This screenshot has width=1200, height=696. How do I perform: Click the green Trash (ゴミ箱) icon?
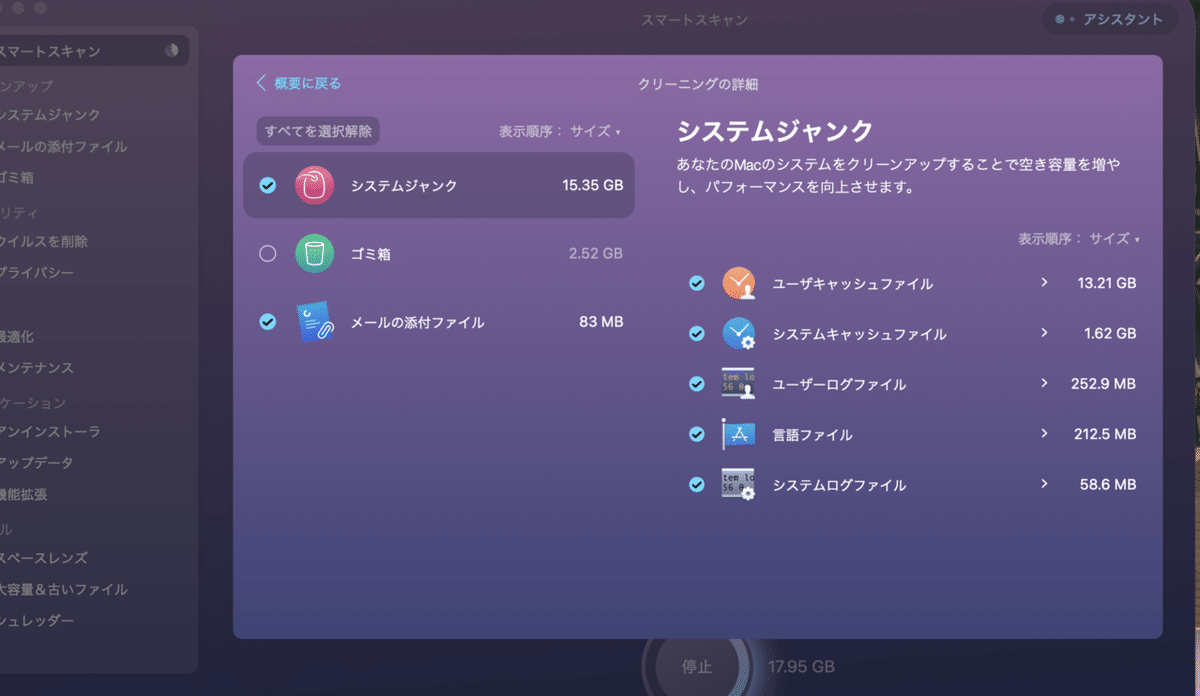pyautogui.click(x=315, y=254)
